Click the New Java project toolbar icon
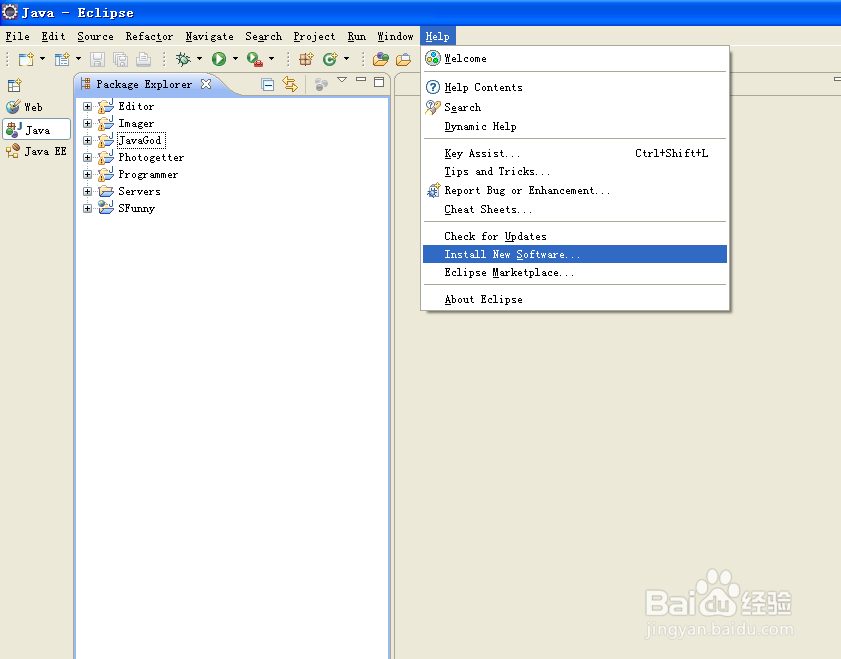The width and height of the screenshot is (841, 659). 62,59
